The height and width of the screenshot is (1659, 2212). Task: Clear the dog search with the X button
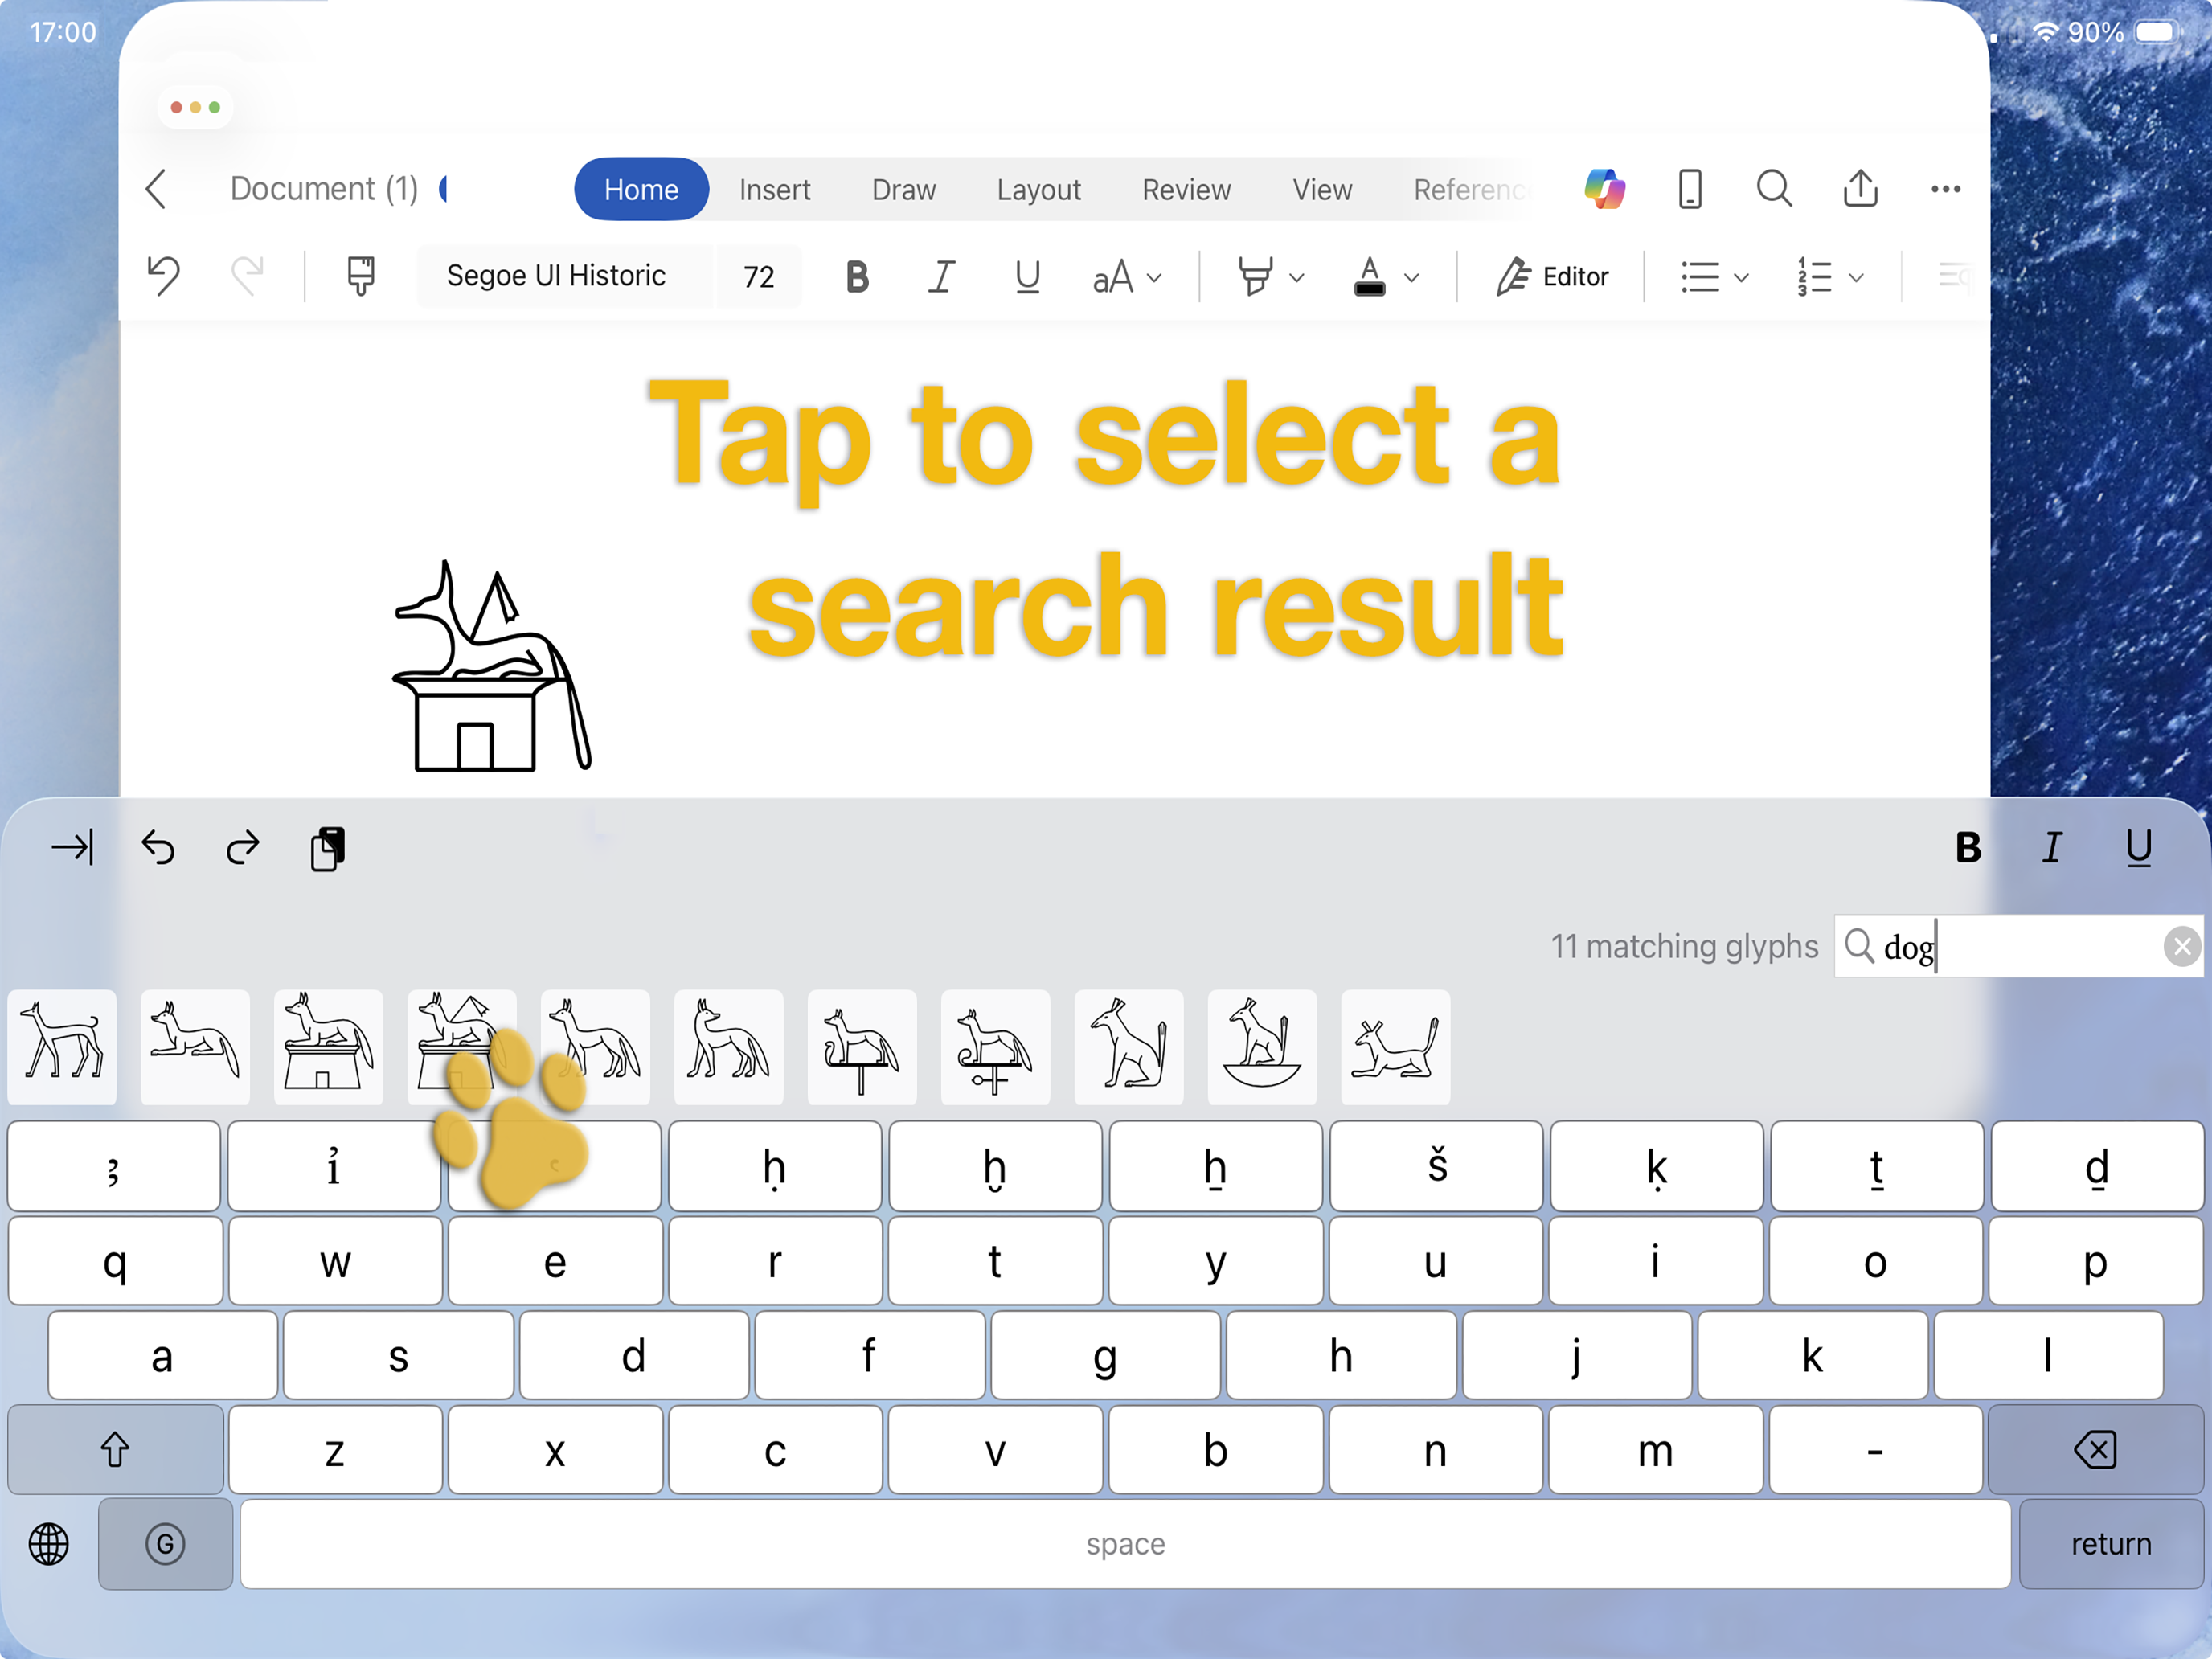2183,946
